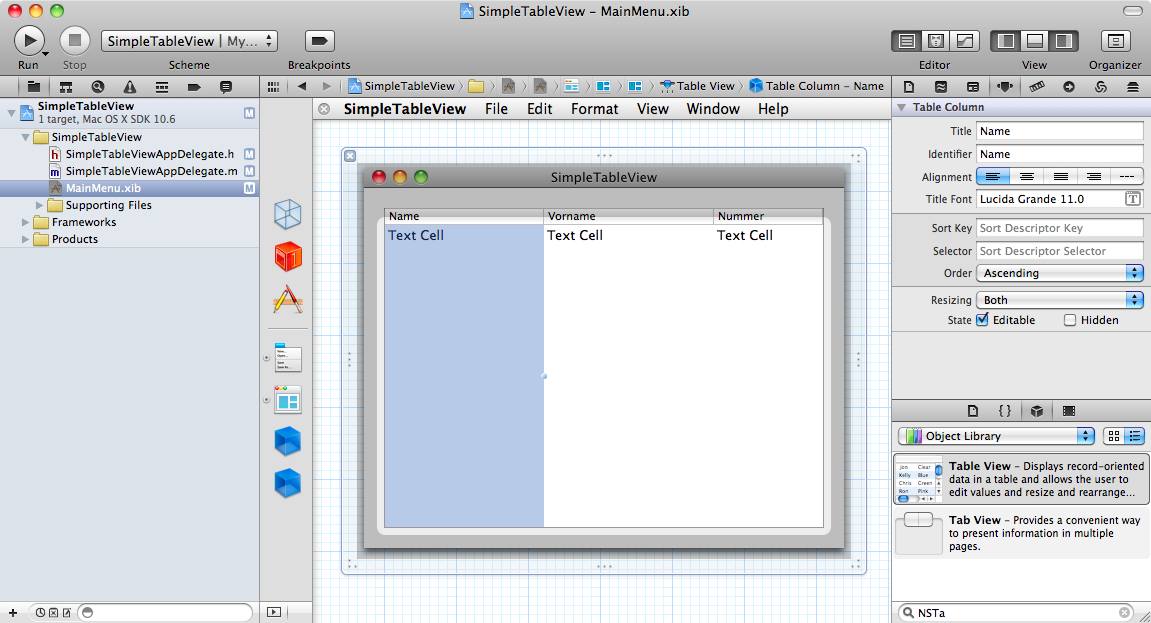Open the Format menu in menu editor
The width and height of the screenshot is (1151, 623).
594,109
